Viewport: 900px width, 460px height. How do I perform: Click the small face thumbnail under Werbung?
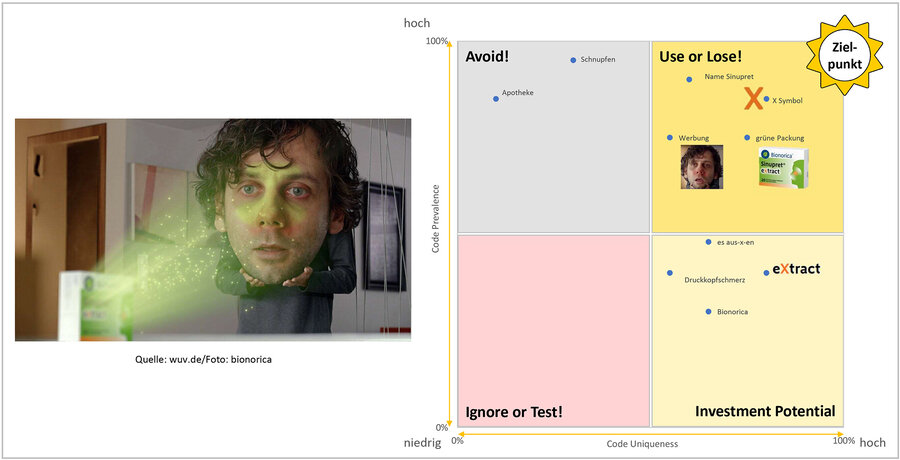pos(701,167)
